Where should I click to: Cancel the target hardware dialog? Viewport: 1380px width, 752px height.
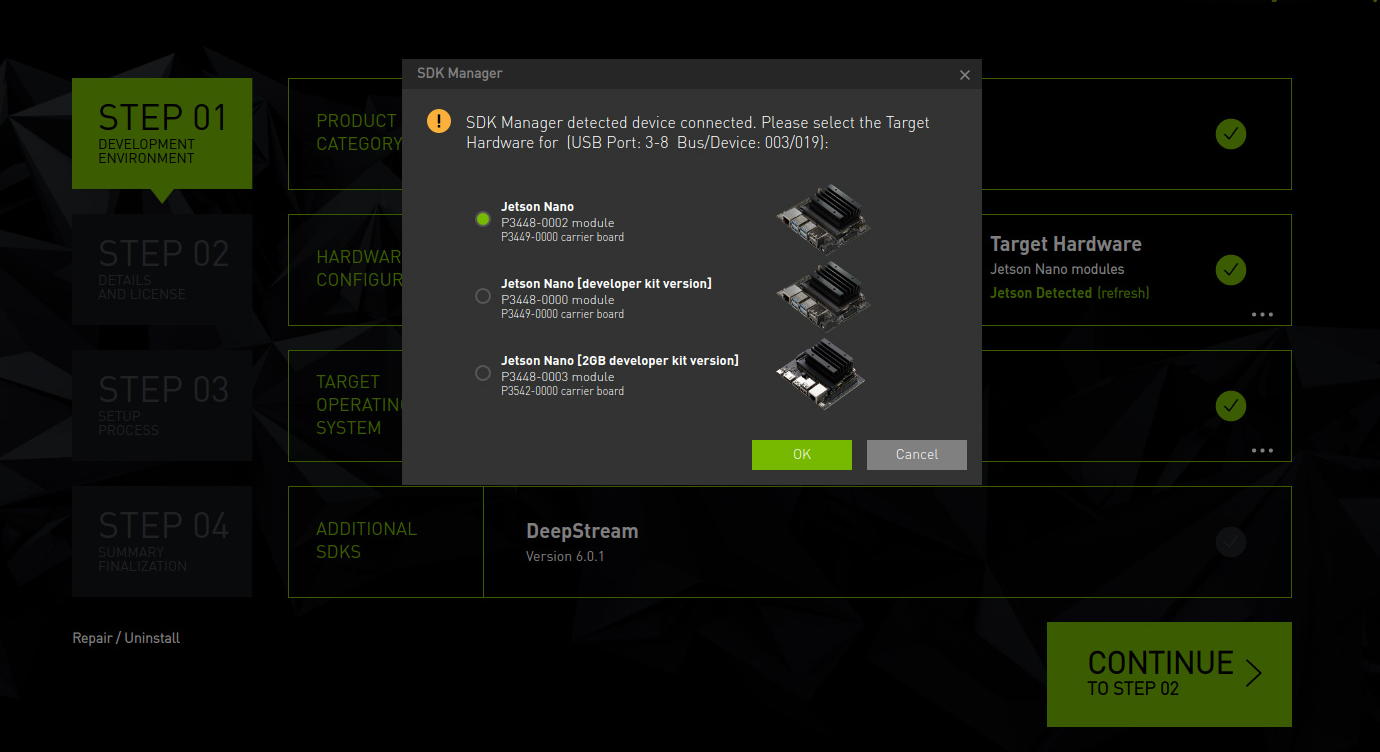point(917,454)
